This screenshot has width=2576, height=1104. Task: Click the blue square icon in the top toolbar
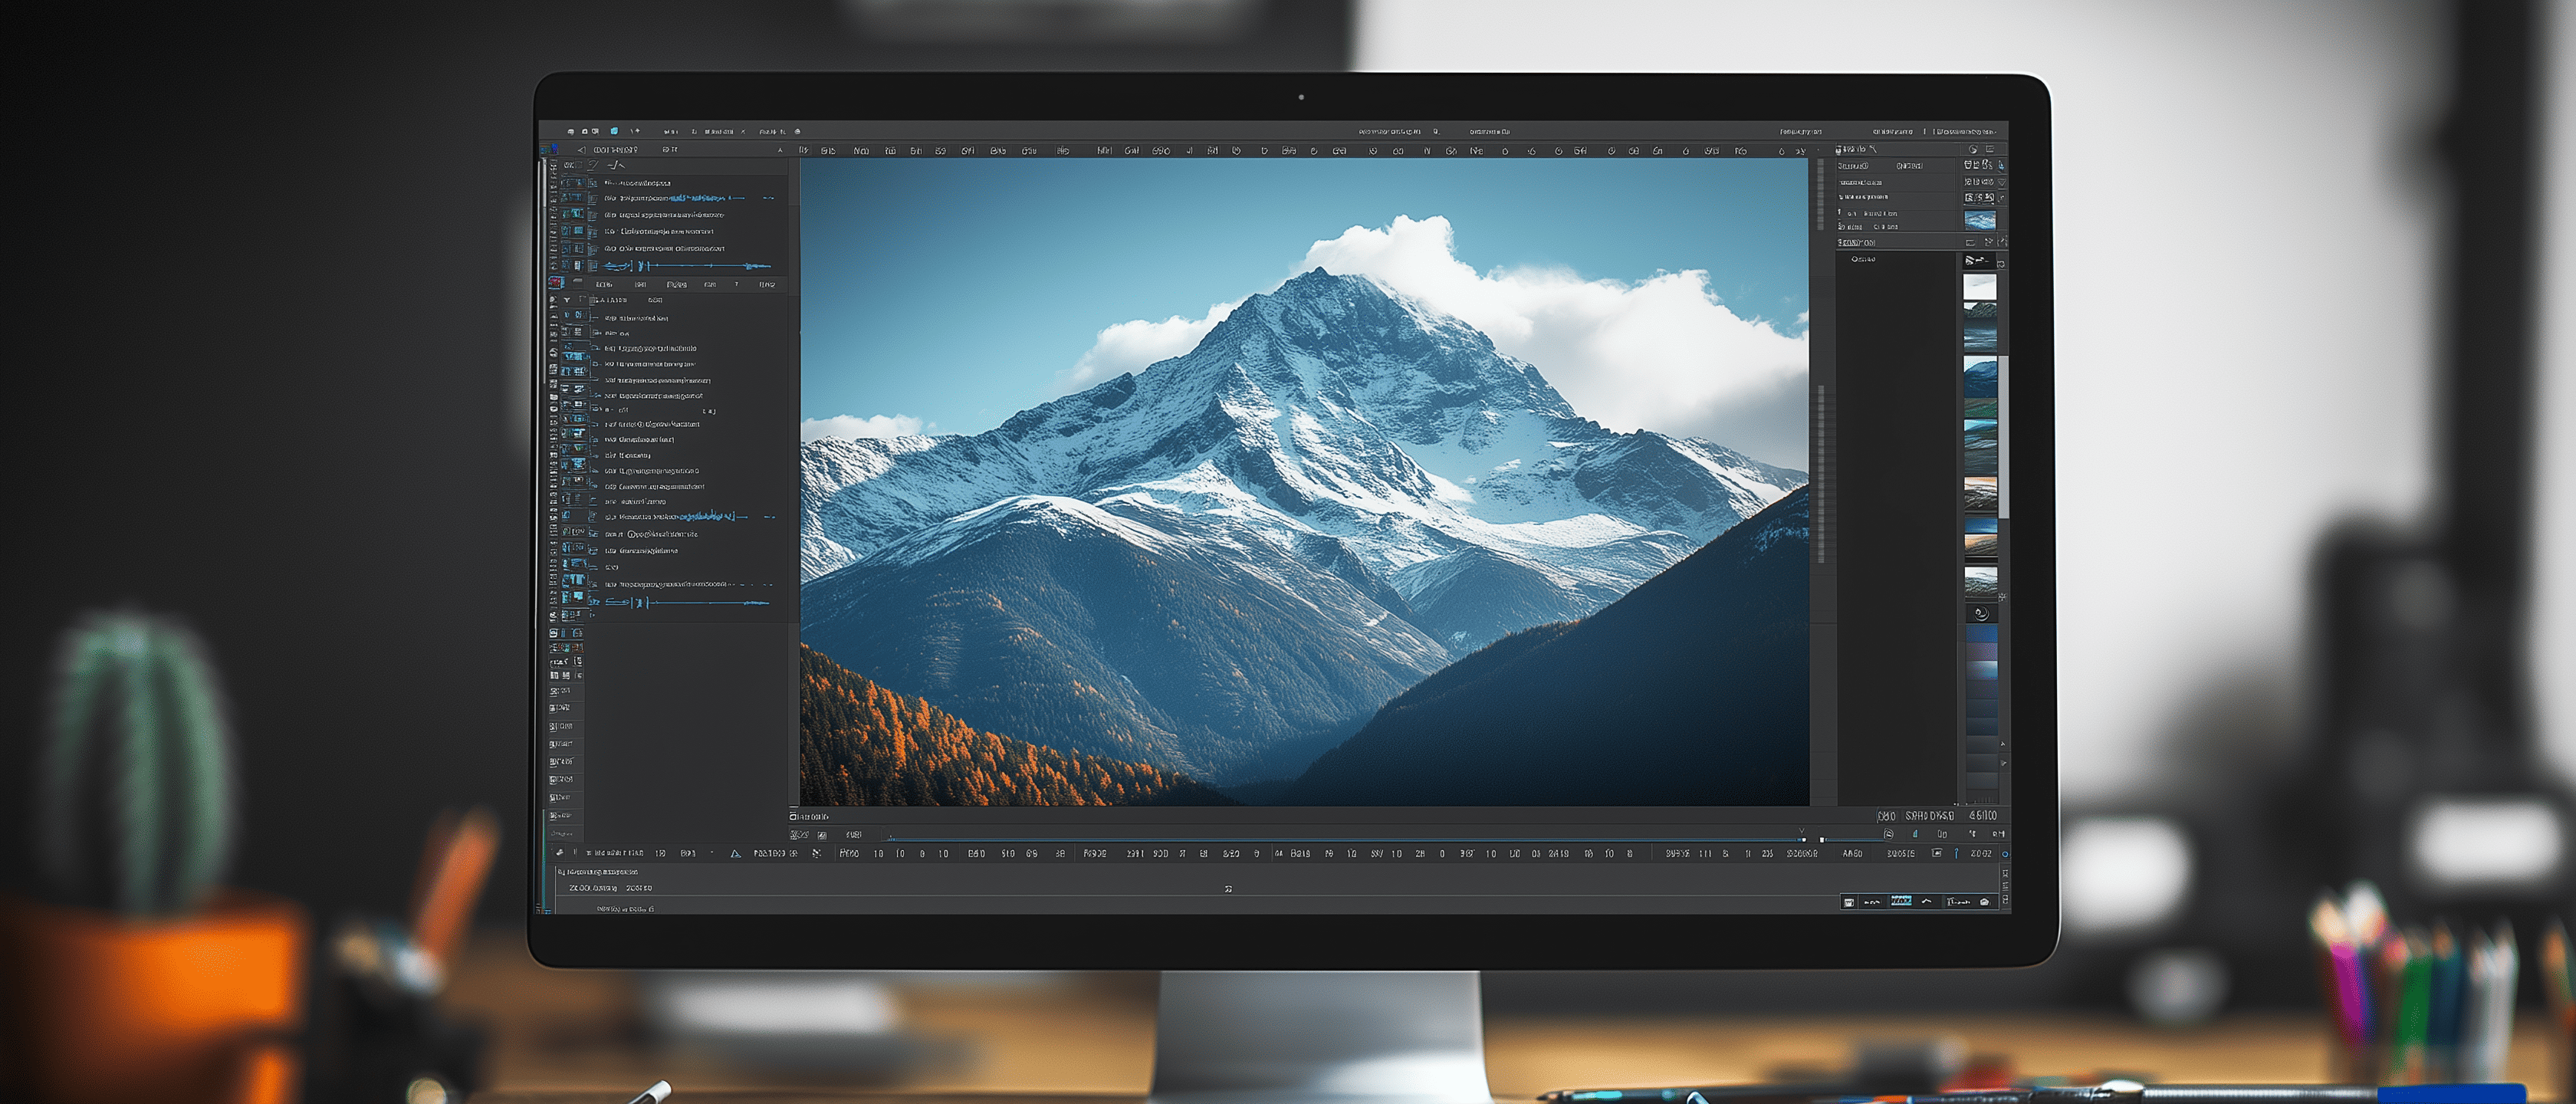pyautogui.click(x=614, y=131)
